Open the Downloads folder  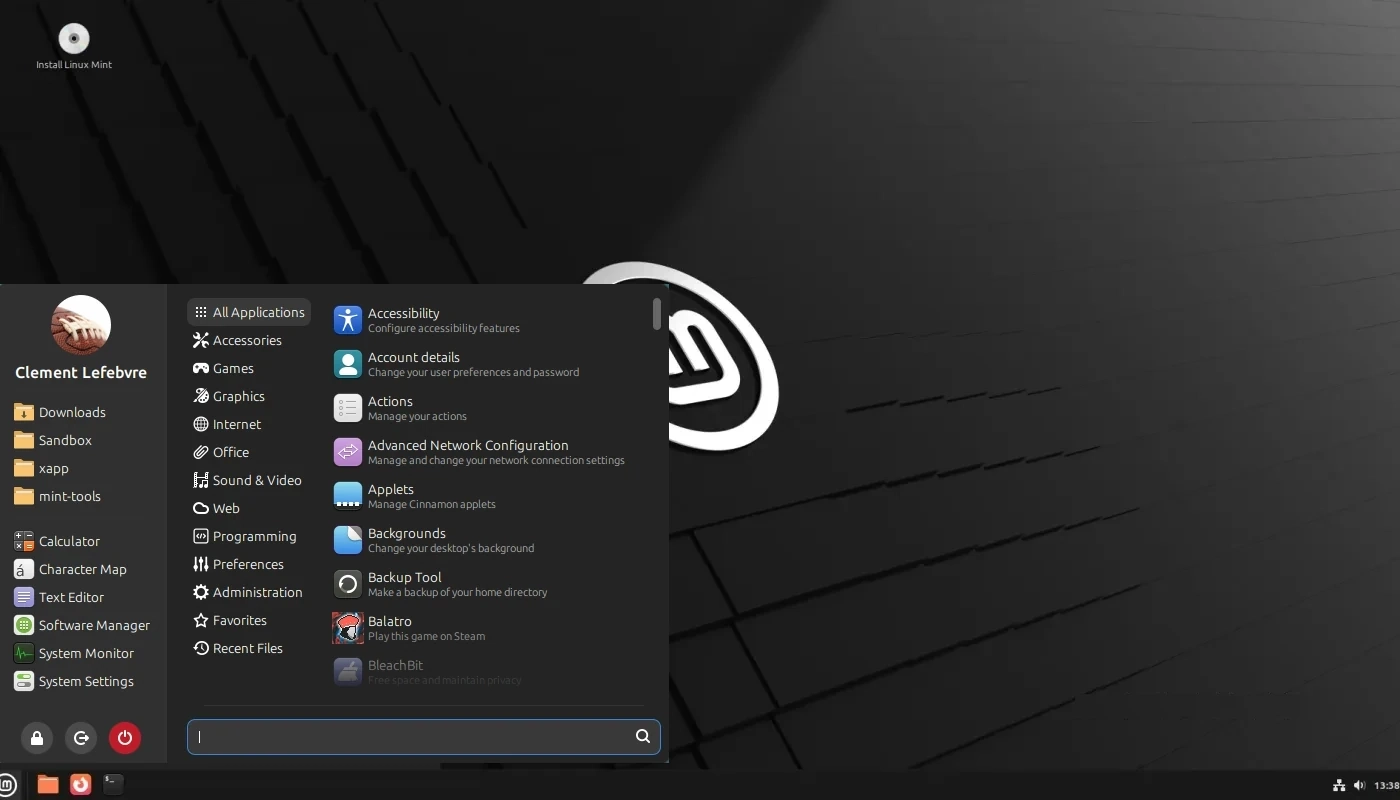click(72, 412)
